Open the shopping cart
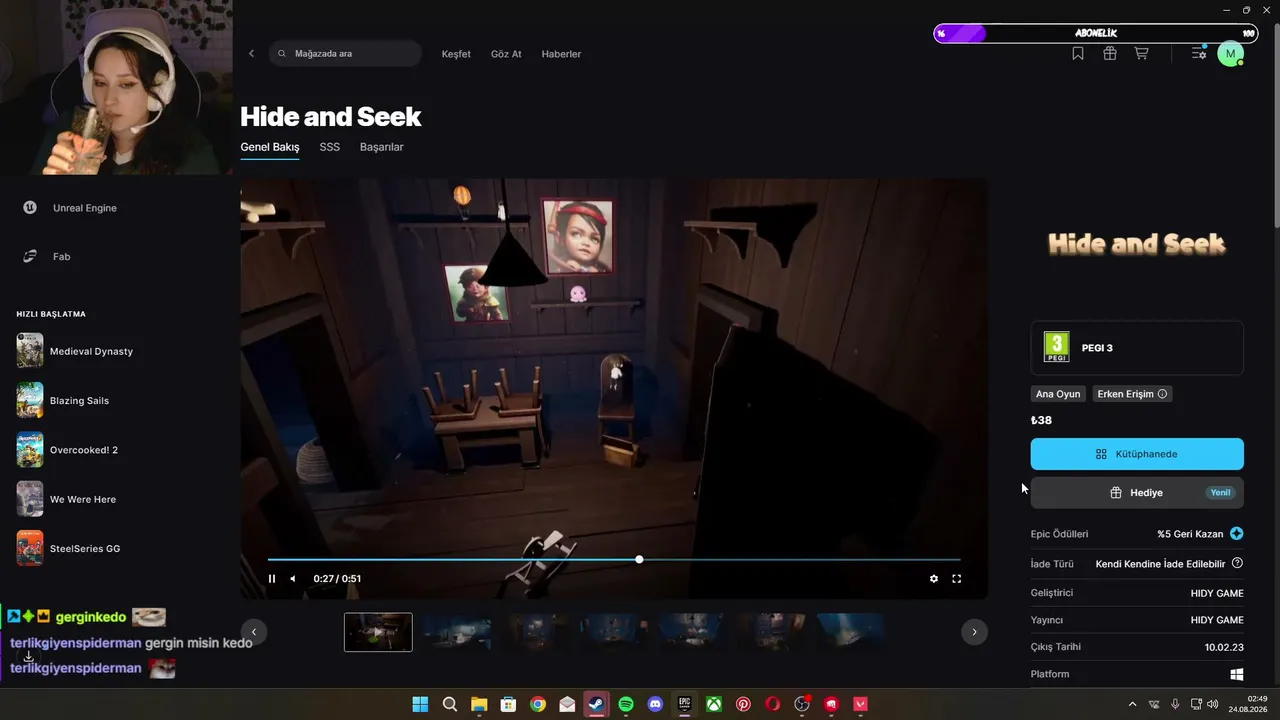 [1141, 54]
